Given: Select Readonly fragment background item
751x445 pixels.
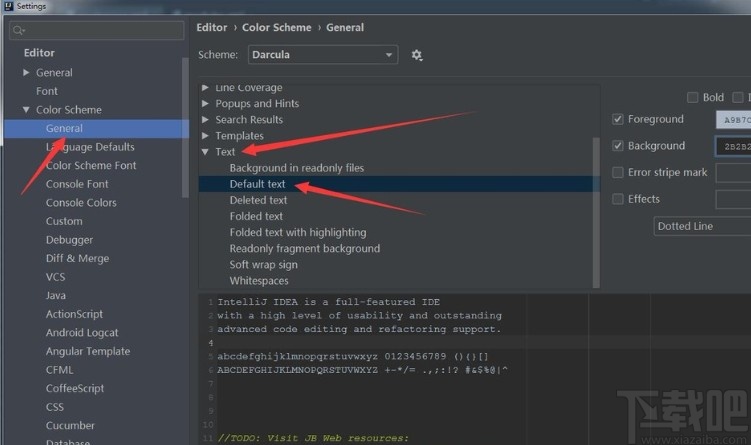Looking at the screenshot, I should (305, 249).
